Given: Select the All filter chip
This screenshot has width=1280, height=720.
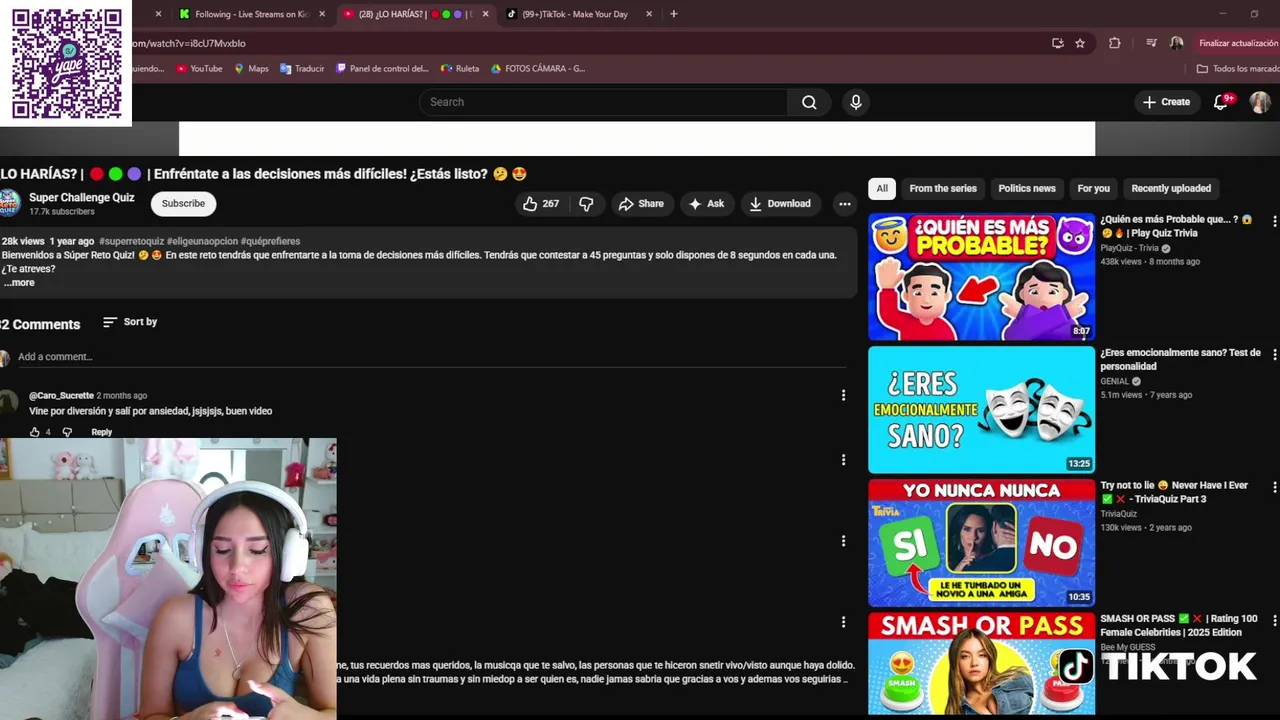Looking at the screenshot, I should click(882, 188).
